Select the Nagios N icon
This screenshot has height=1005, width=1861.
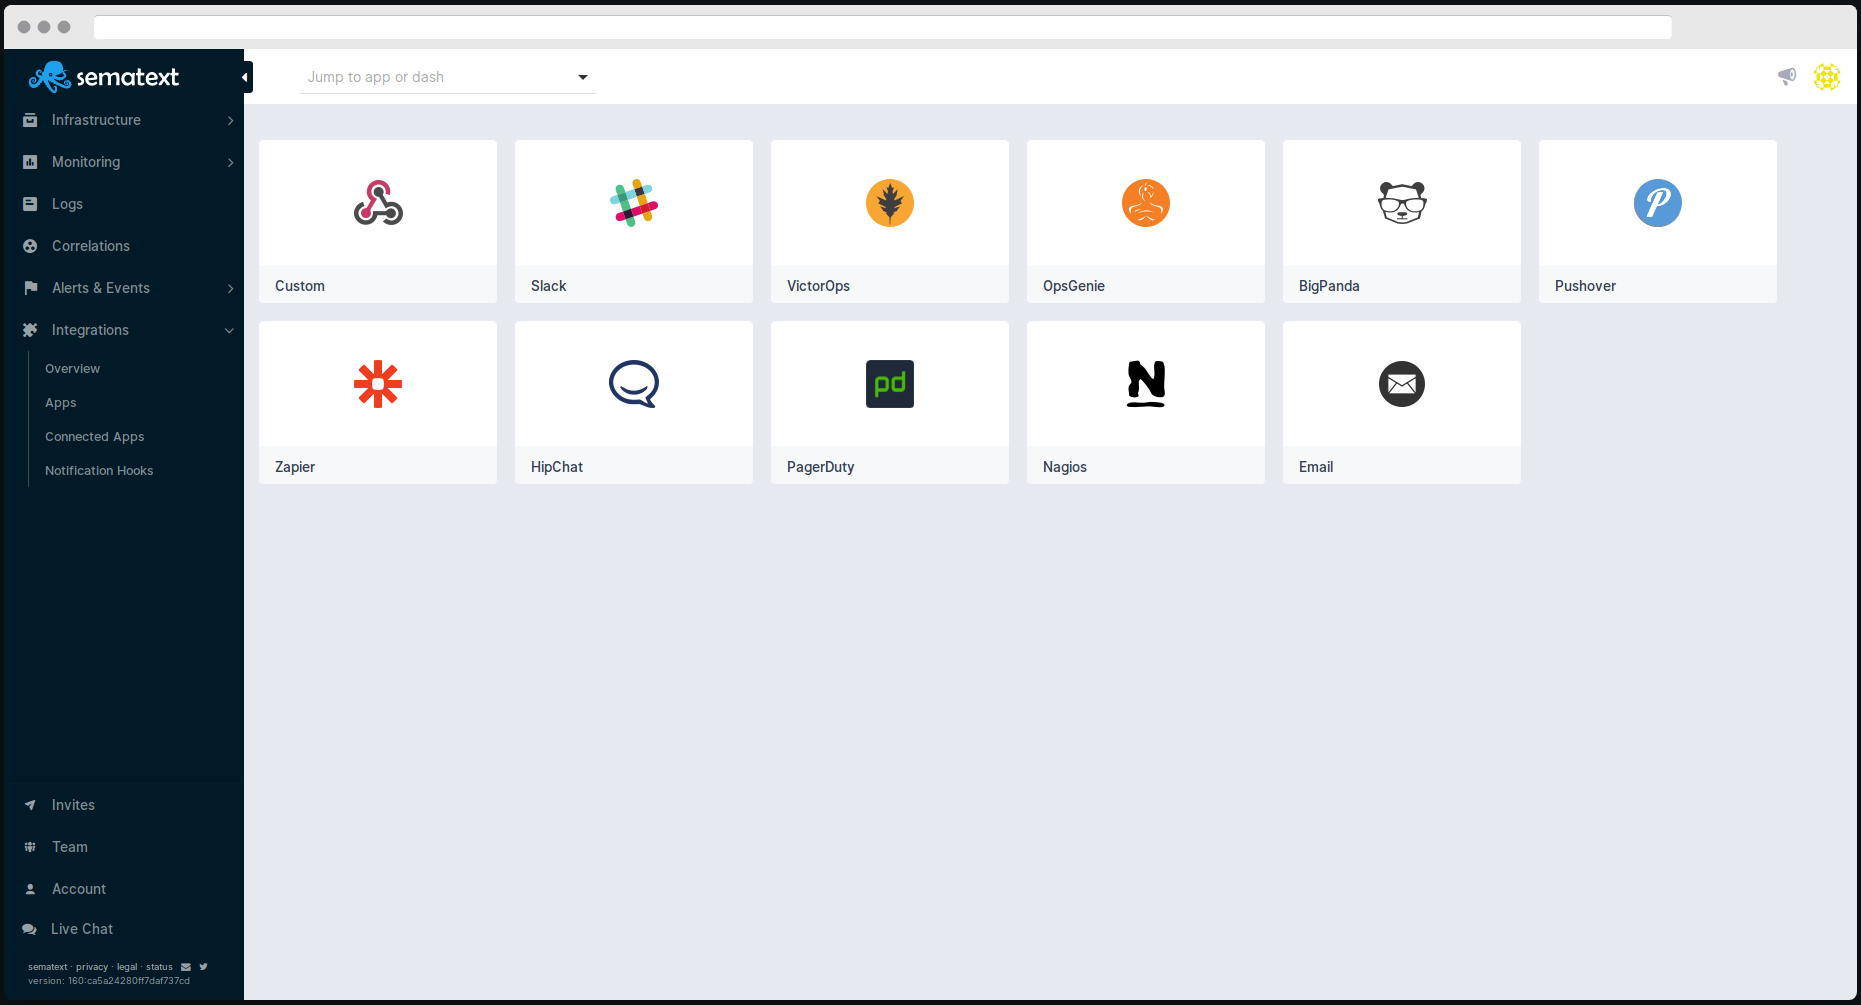(x=1146, y=384)
